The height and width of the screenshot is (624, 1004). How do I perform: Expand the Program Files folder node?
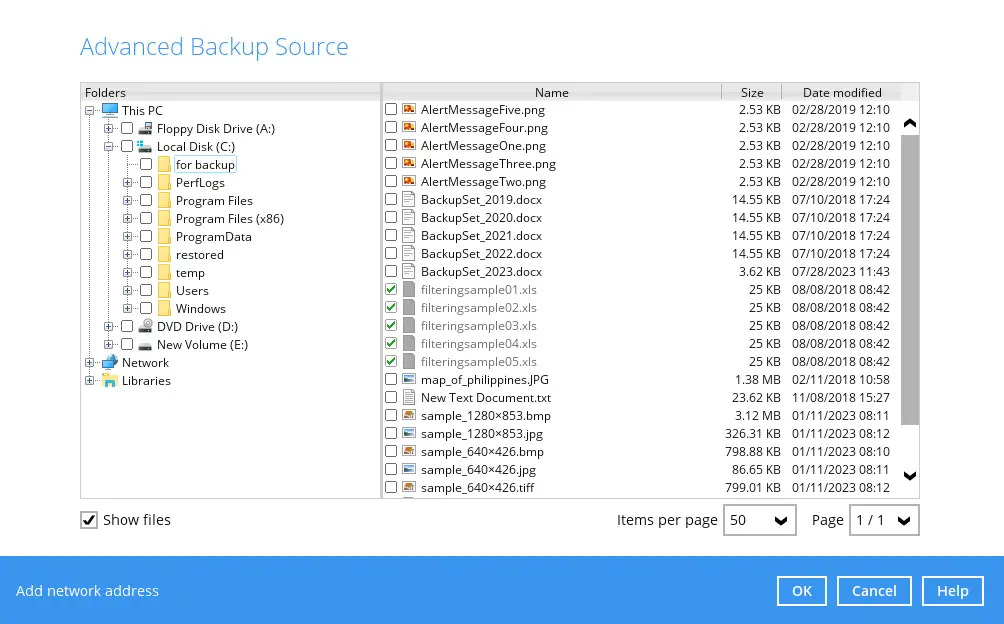pos(128,201)
